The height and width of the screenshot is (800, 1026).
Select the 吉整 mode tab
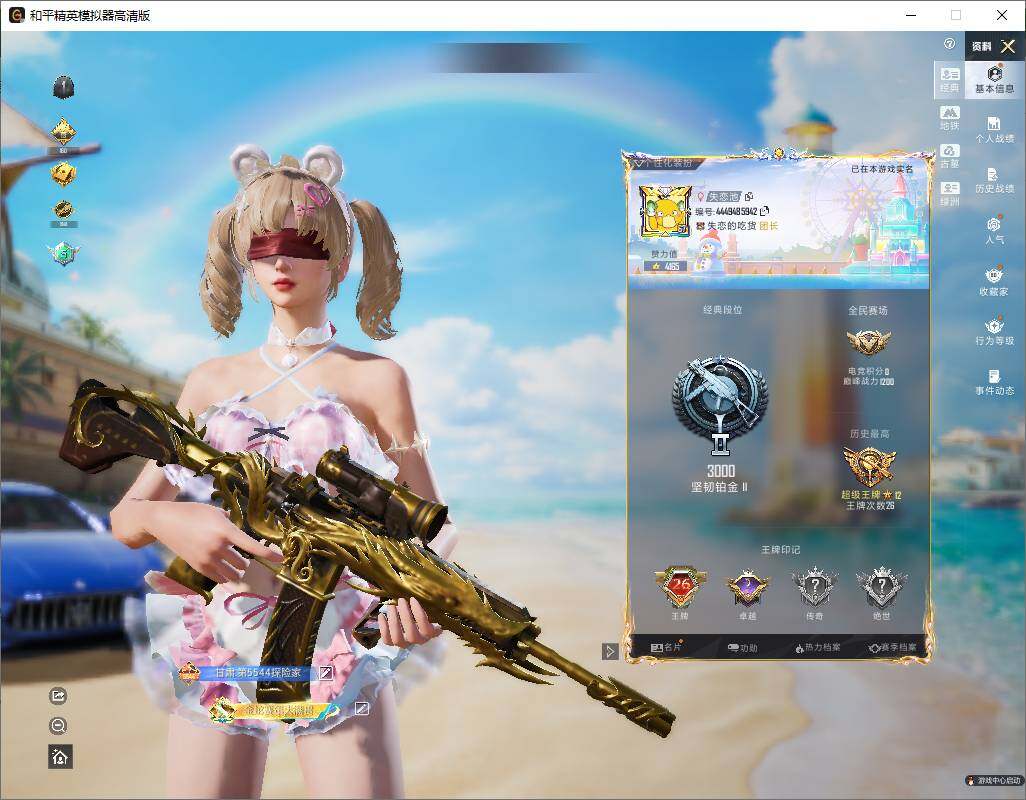tap(949, 156)
